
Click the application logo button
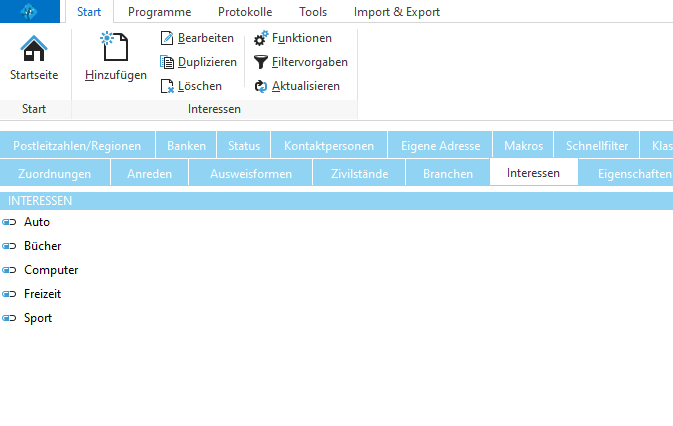pyautogui.click(x=30, y=11)
